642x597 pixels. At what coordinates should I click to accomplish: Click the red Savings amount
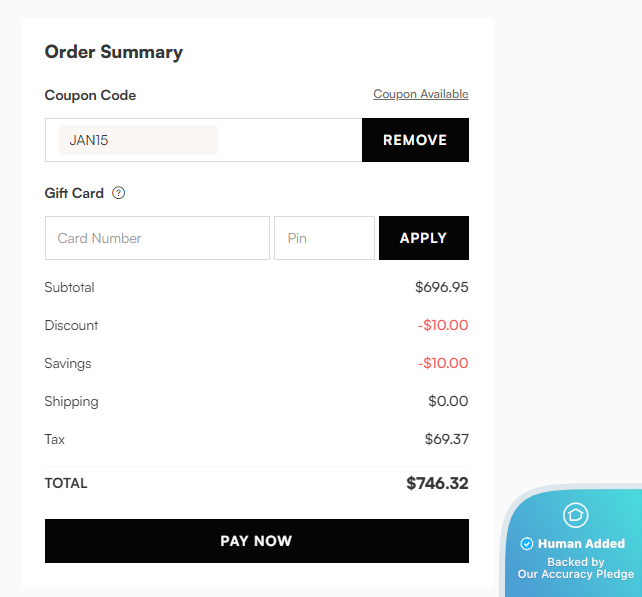pyautogui.click(x=443, y=363)
